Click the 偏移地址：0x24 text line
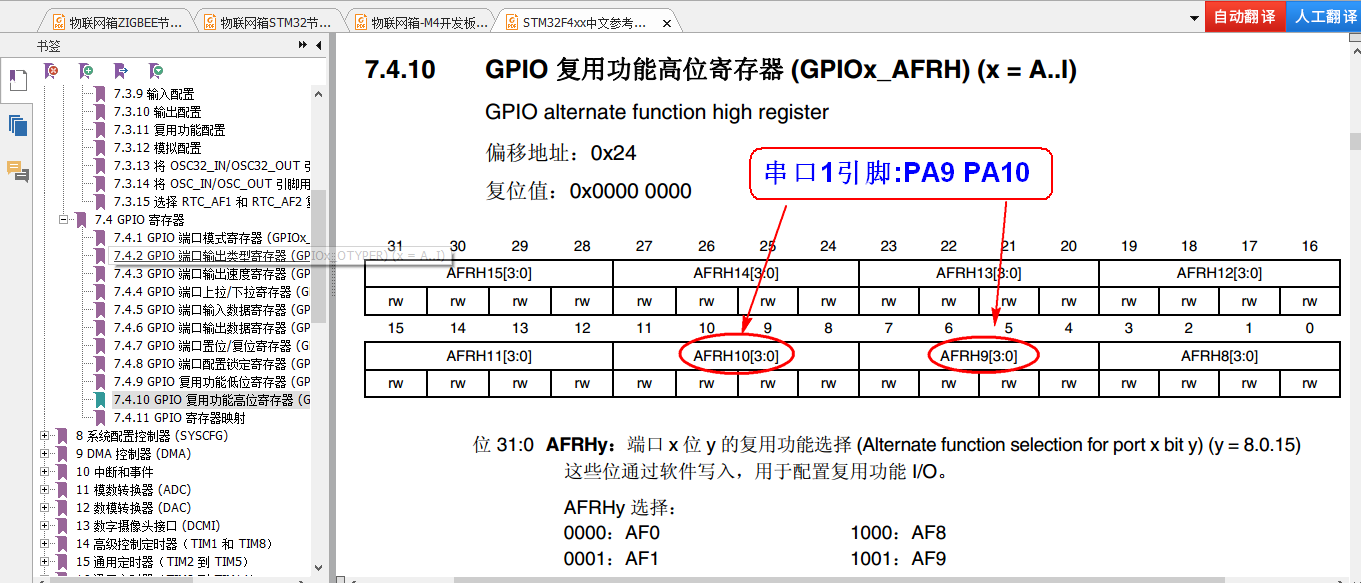 tap(561, 153)
